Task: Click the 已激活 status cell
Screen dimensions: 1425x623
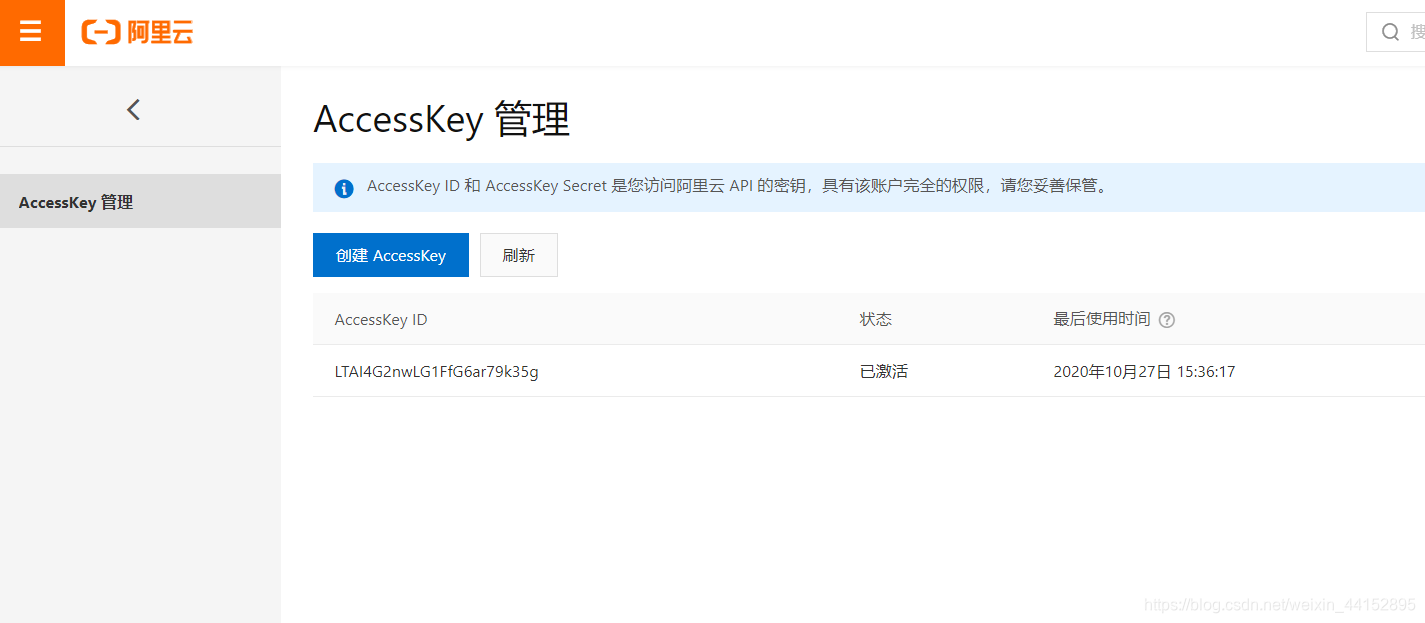Action: point(884,371)
